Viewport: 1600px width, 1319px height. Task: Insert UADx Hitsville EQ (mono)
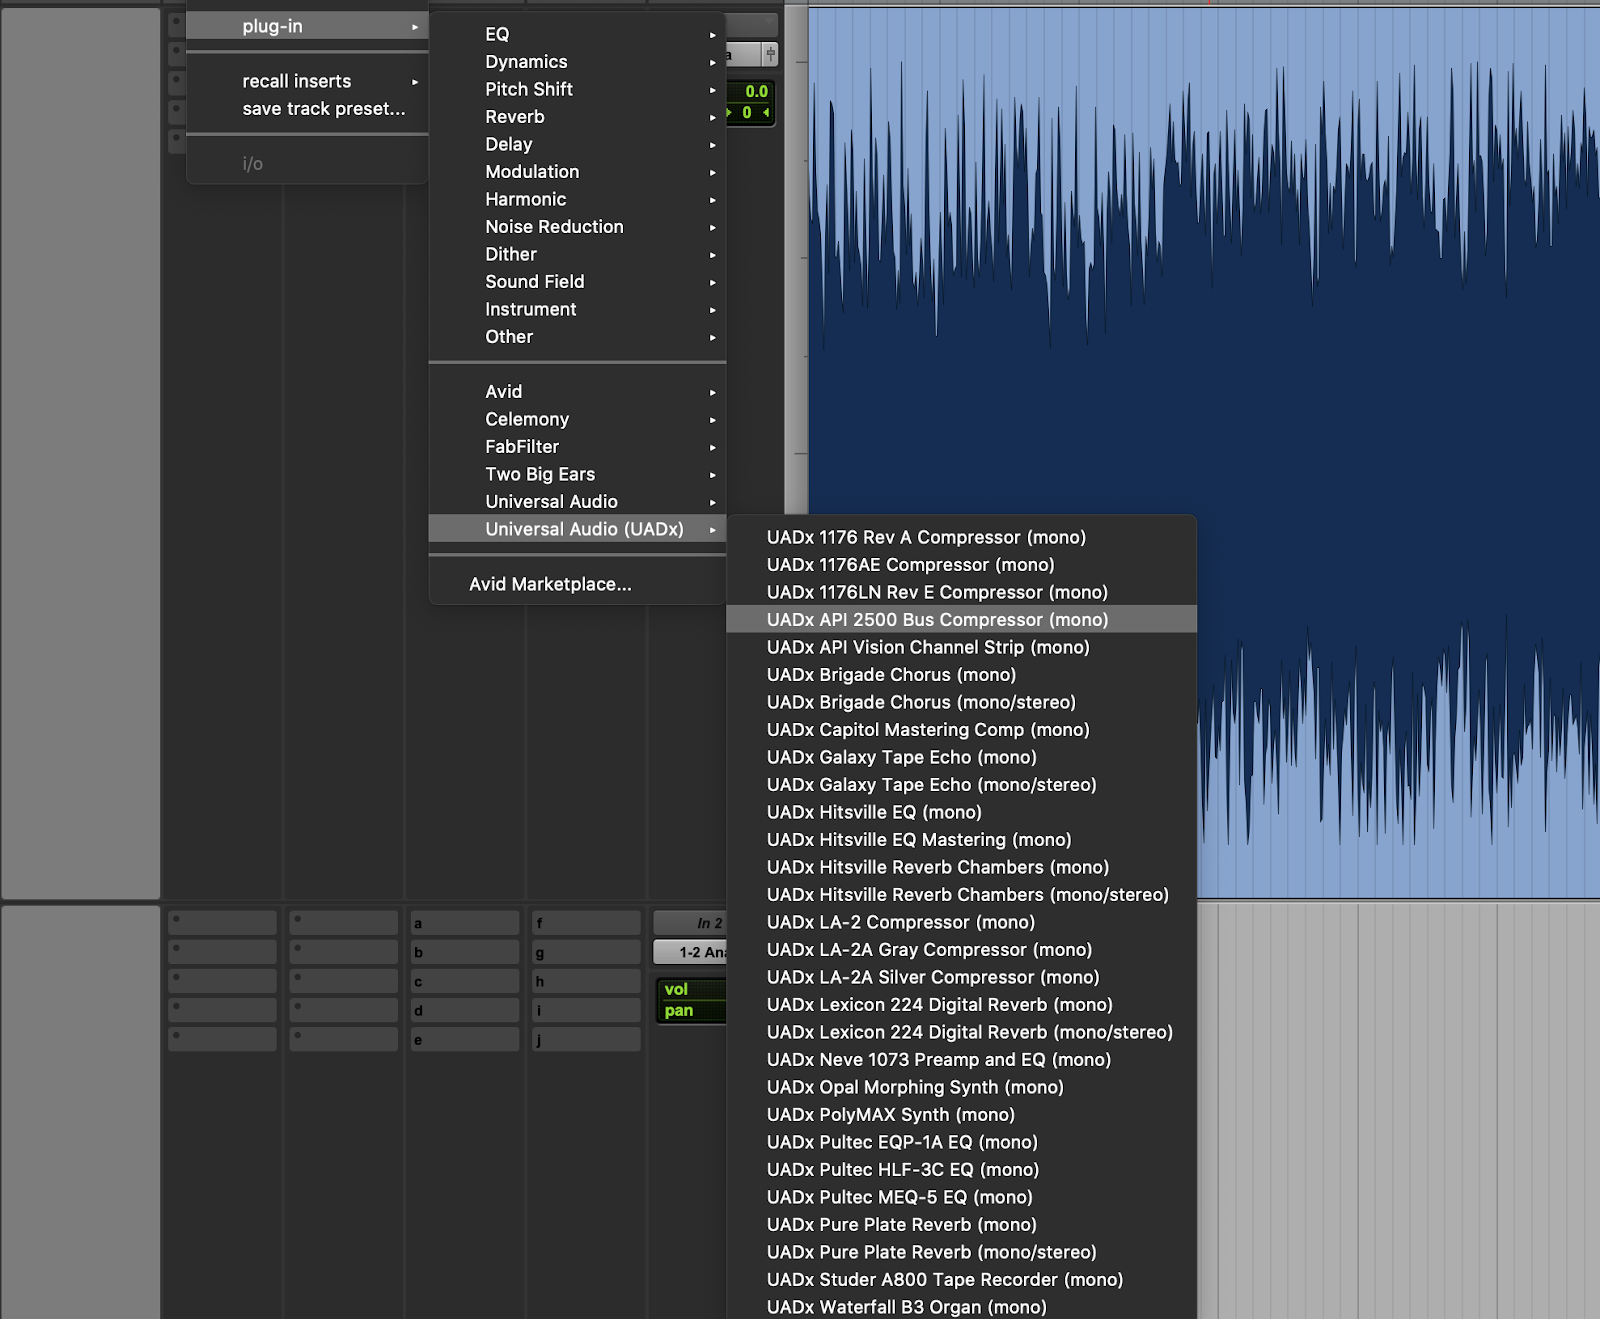pos(961,812)
